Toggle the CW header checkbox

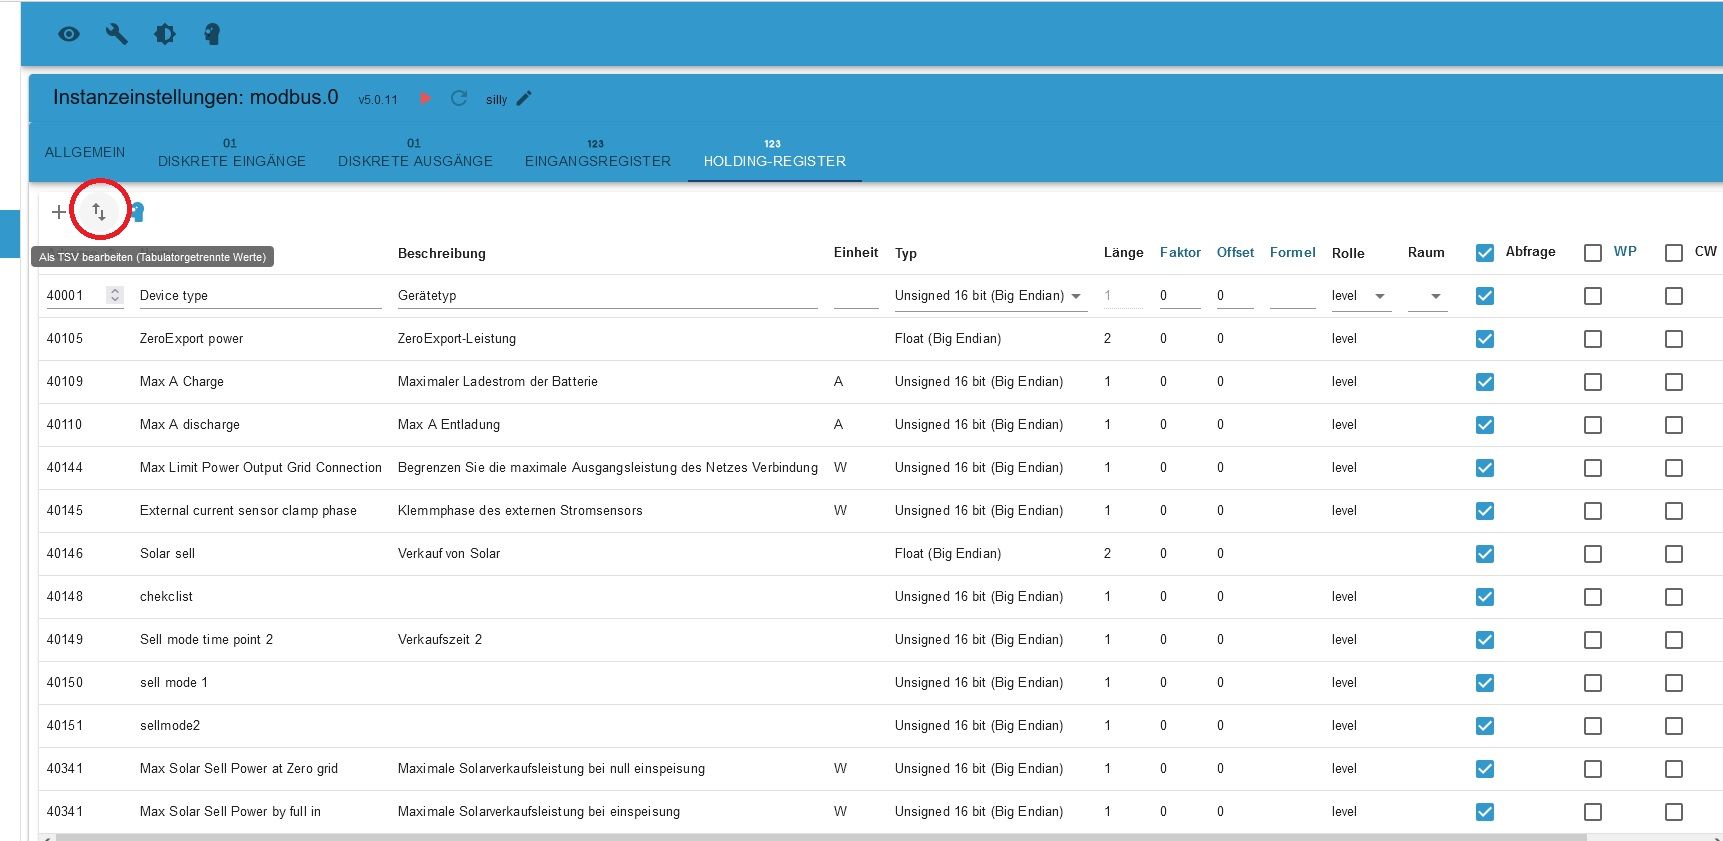[1674, 253]
